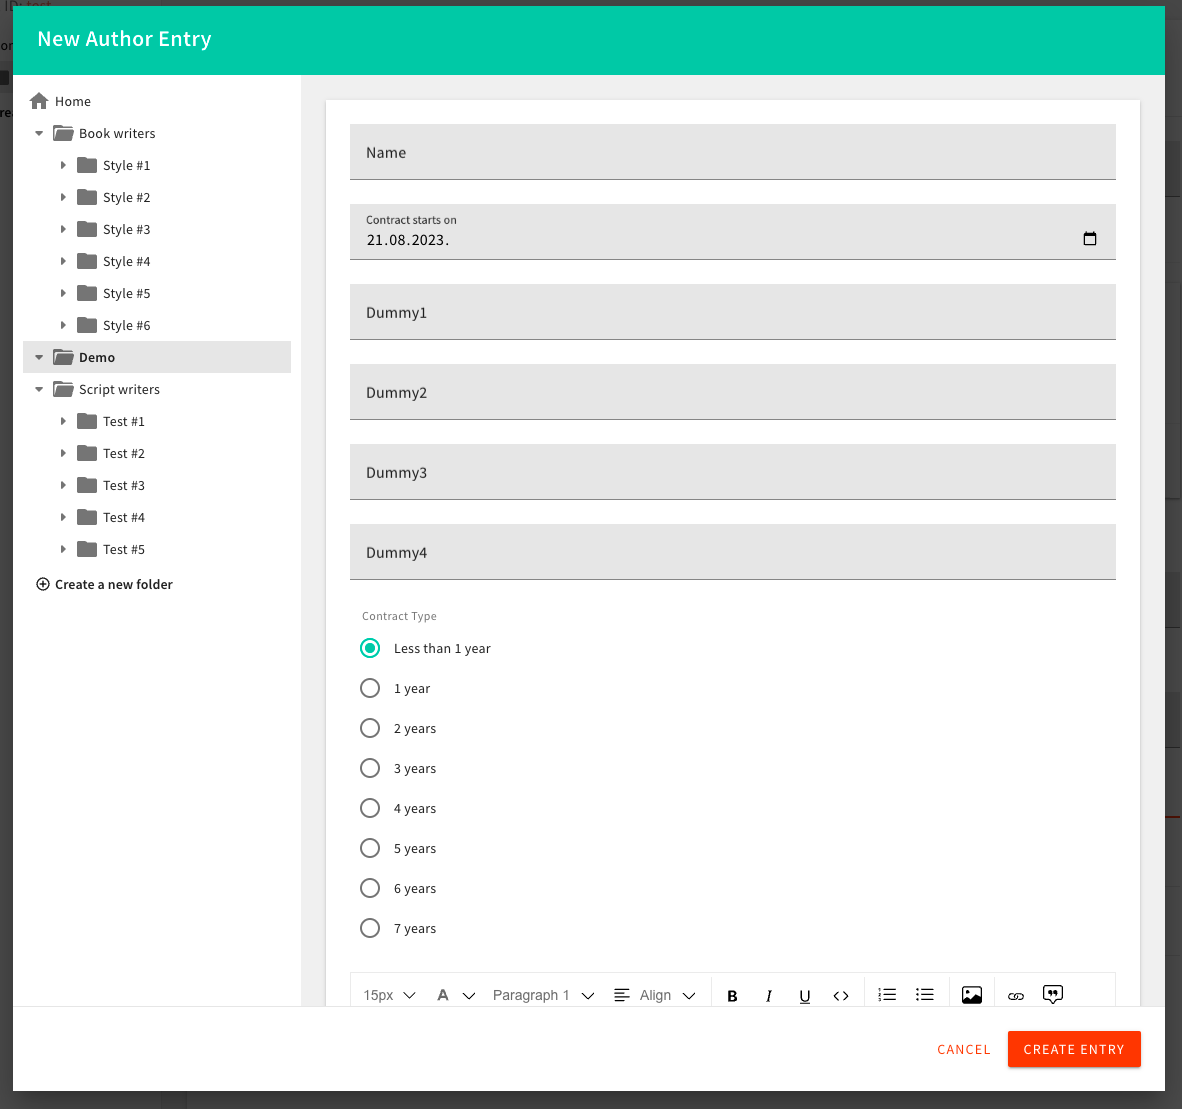Create a numbered list

point(887,994)
